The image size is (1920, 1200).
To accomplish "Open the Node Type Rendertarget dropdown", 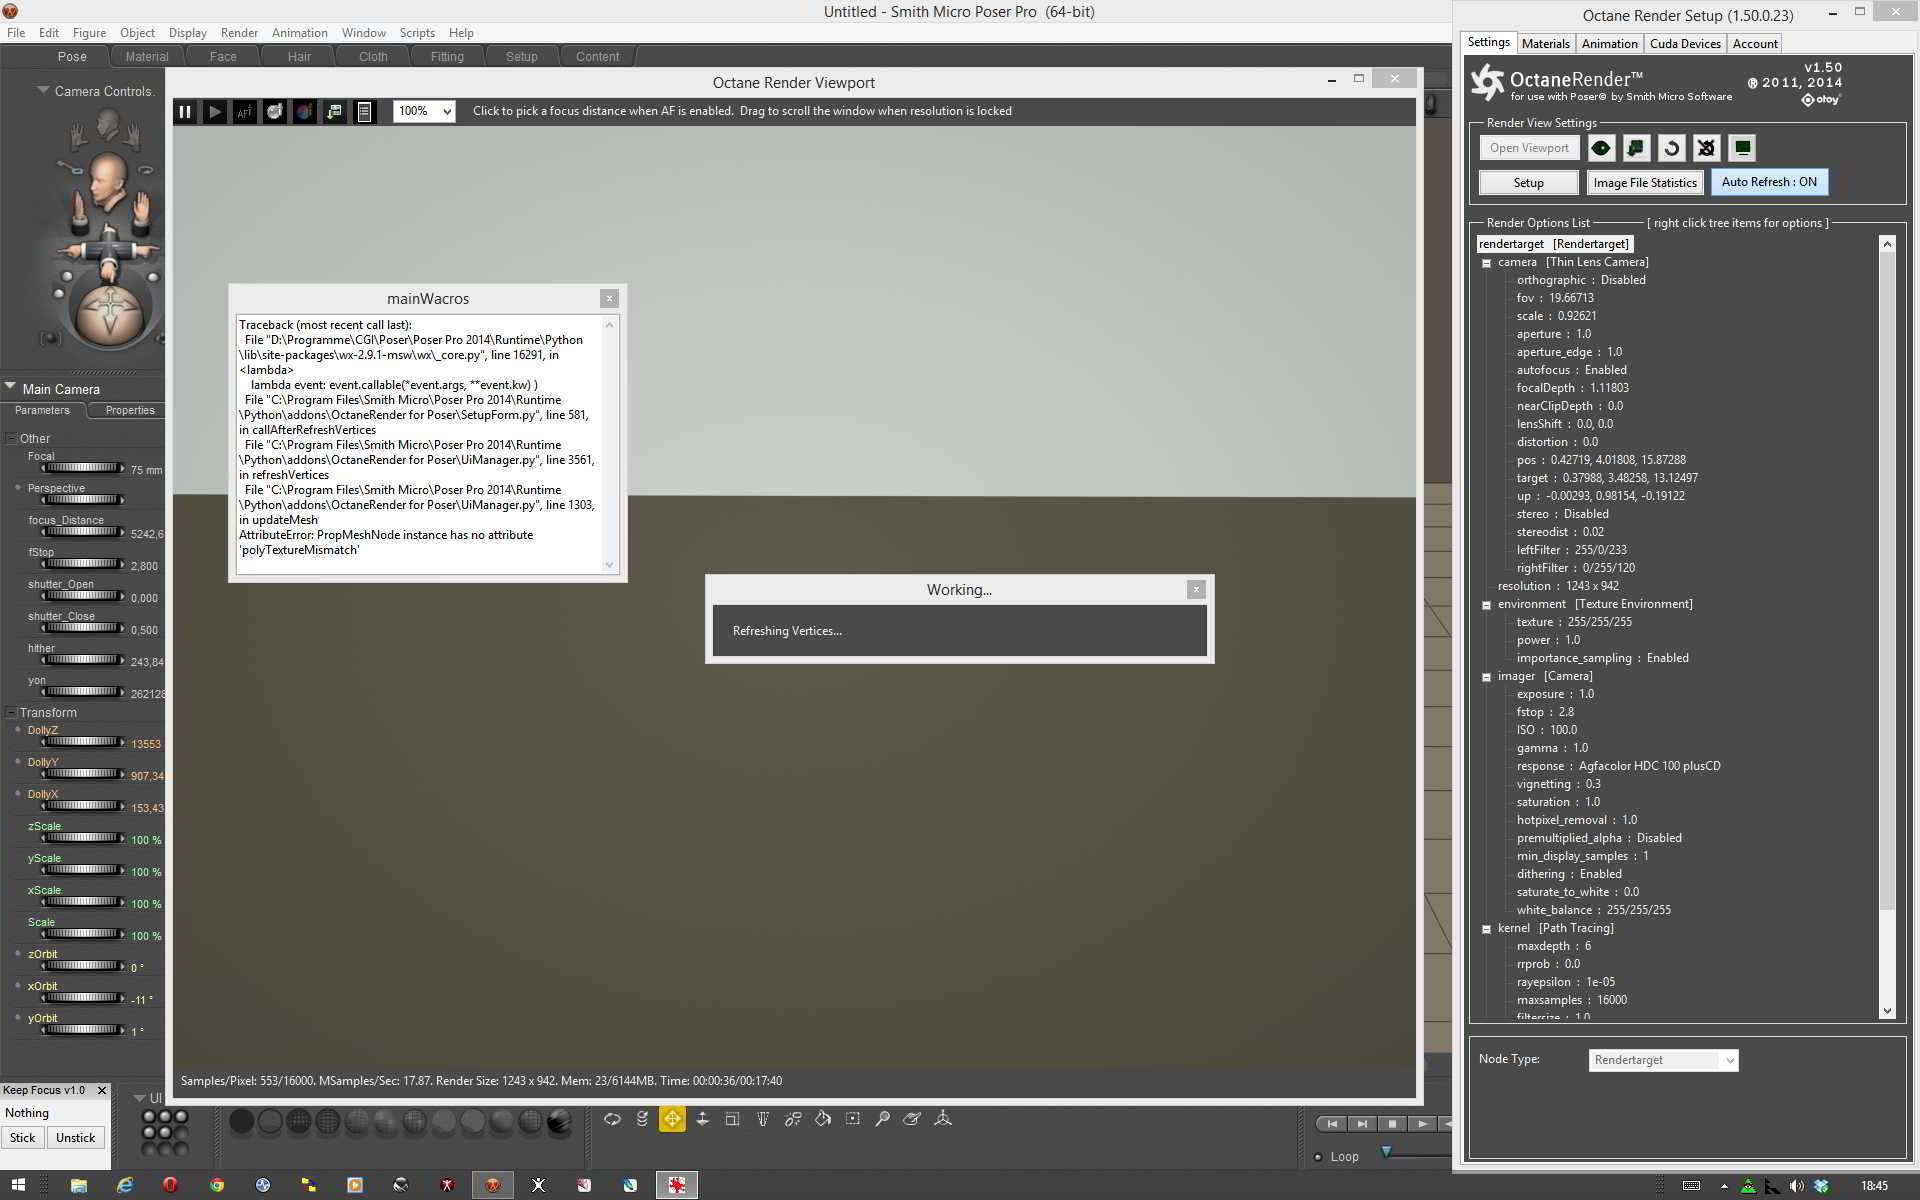I will (x=1663, y=1060).
